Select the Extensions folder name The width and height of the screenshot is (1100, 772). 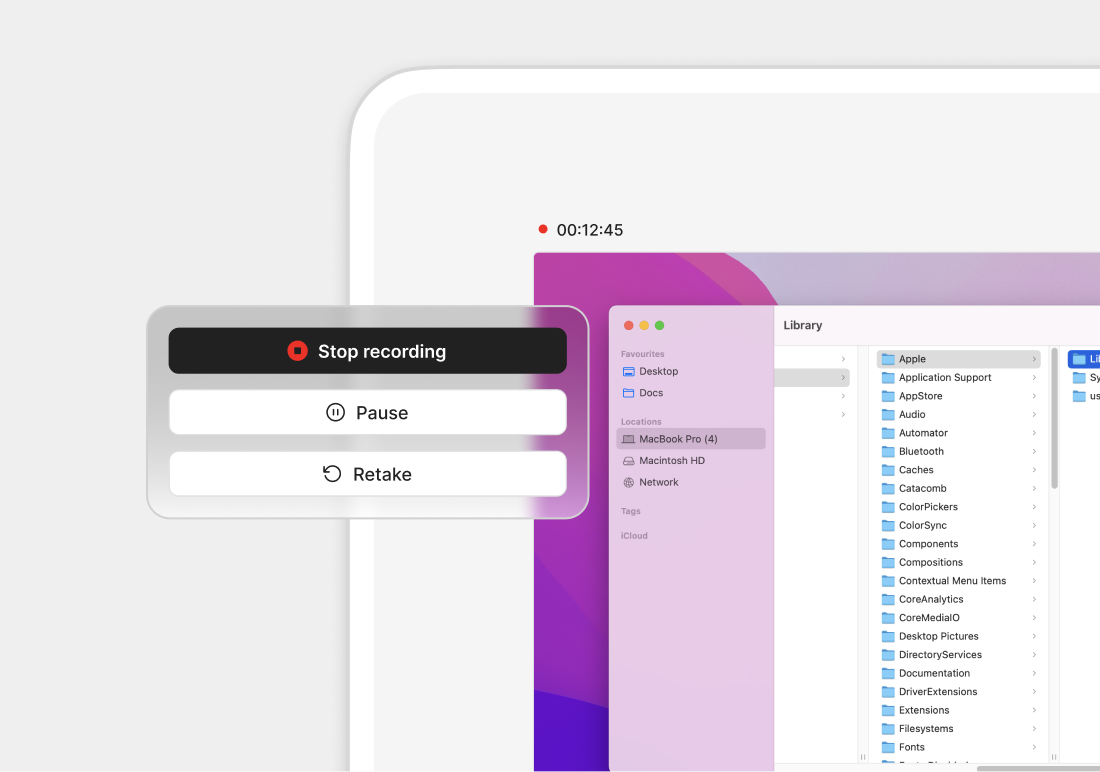(x=924, y=710)
